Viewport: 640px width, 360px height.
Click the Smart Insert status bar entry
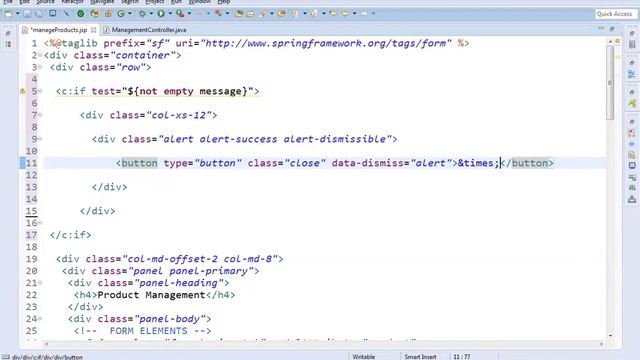coord(420,357)
